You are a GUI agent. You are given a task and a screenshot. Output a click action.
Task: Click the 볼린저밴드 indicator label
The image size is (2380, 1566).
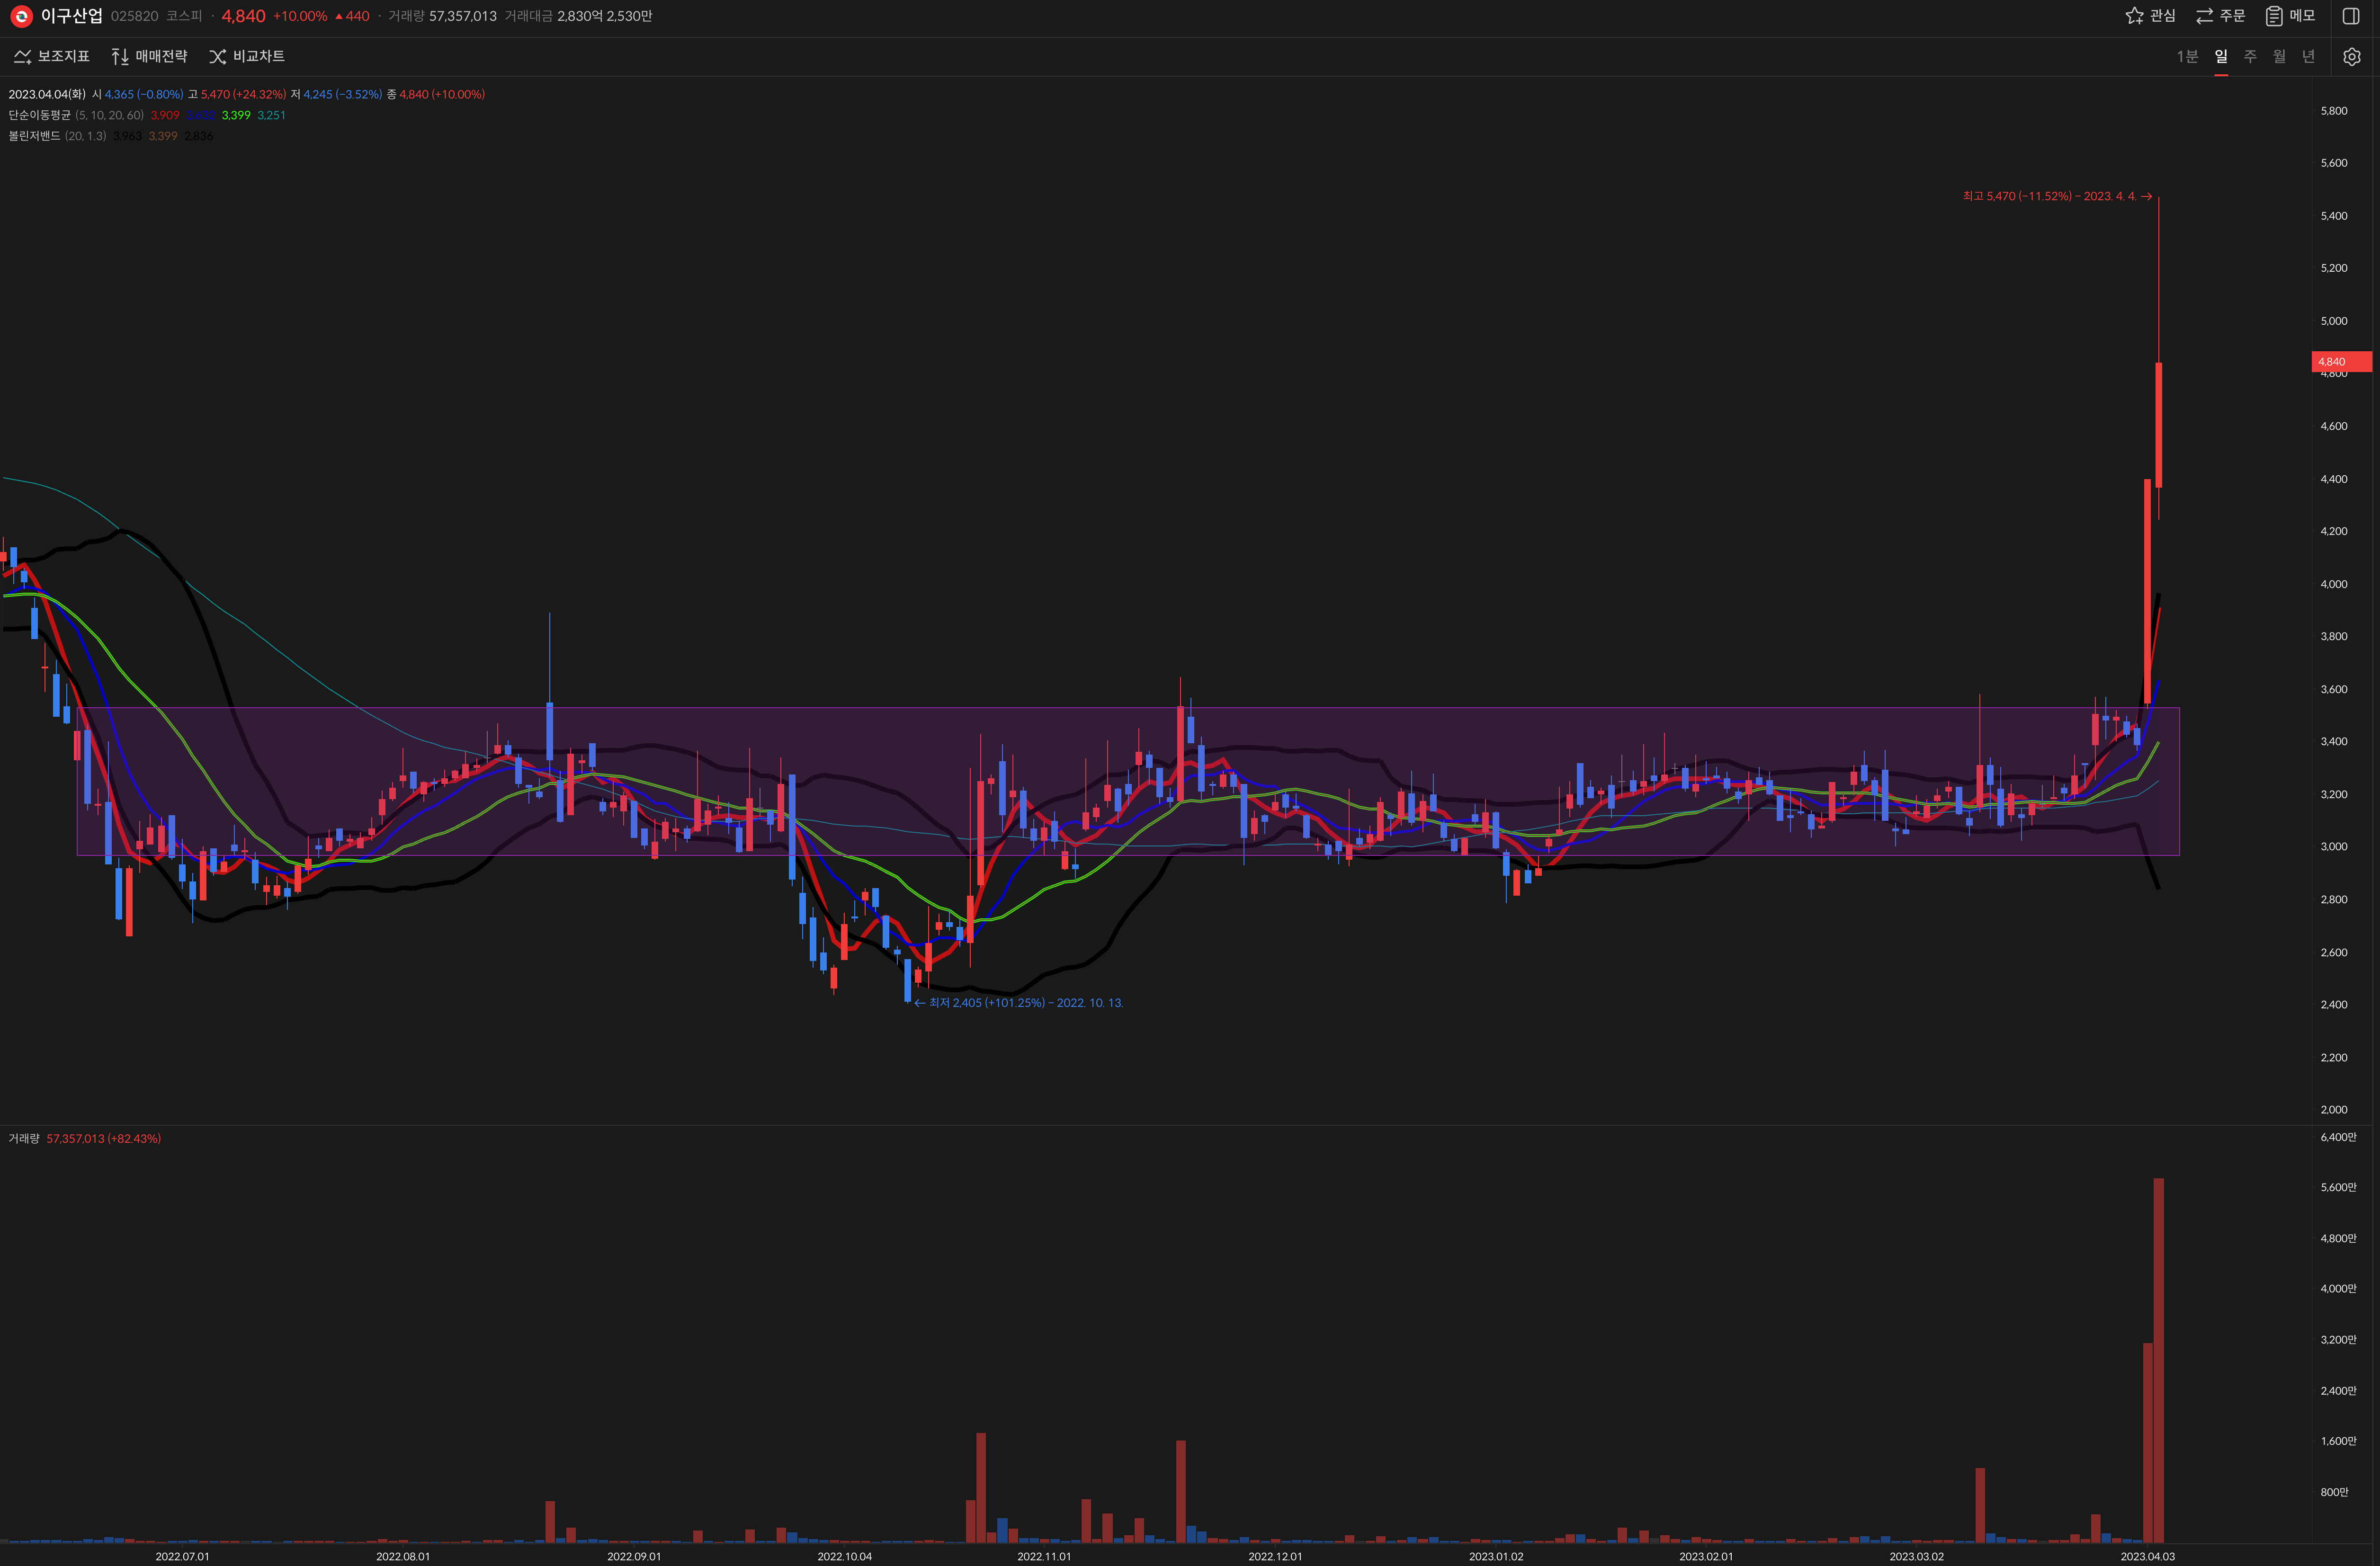34,136
